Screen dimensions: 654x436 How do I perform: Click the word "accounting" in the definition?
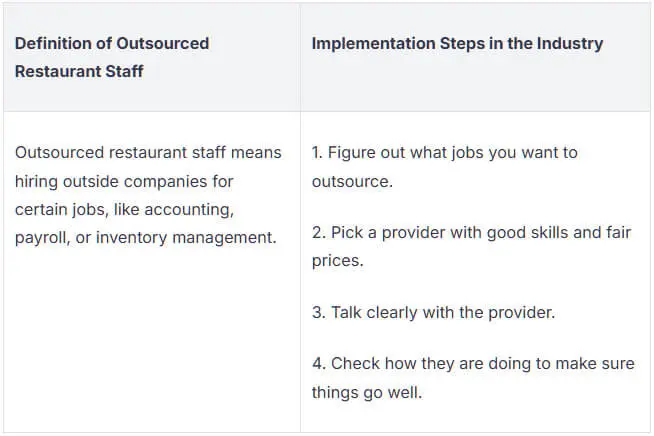193,210
